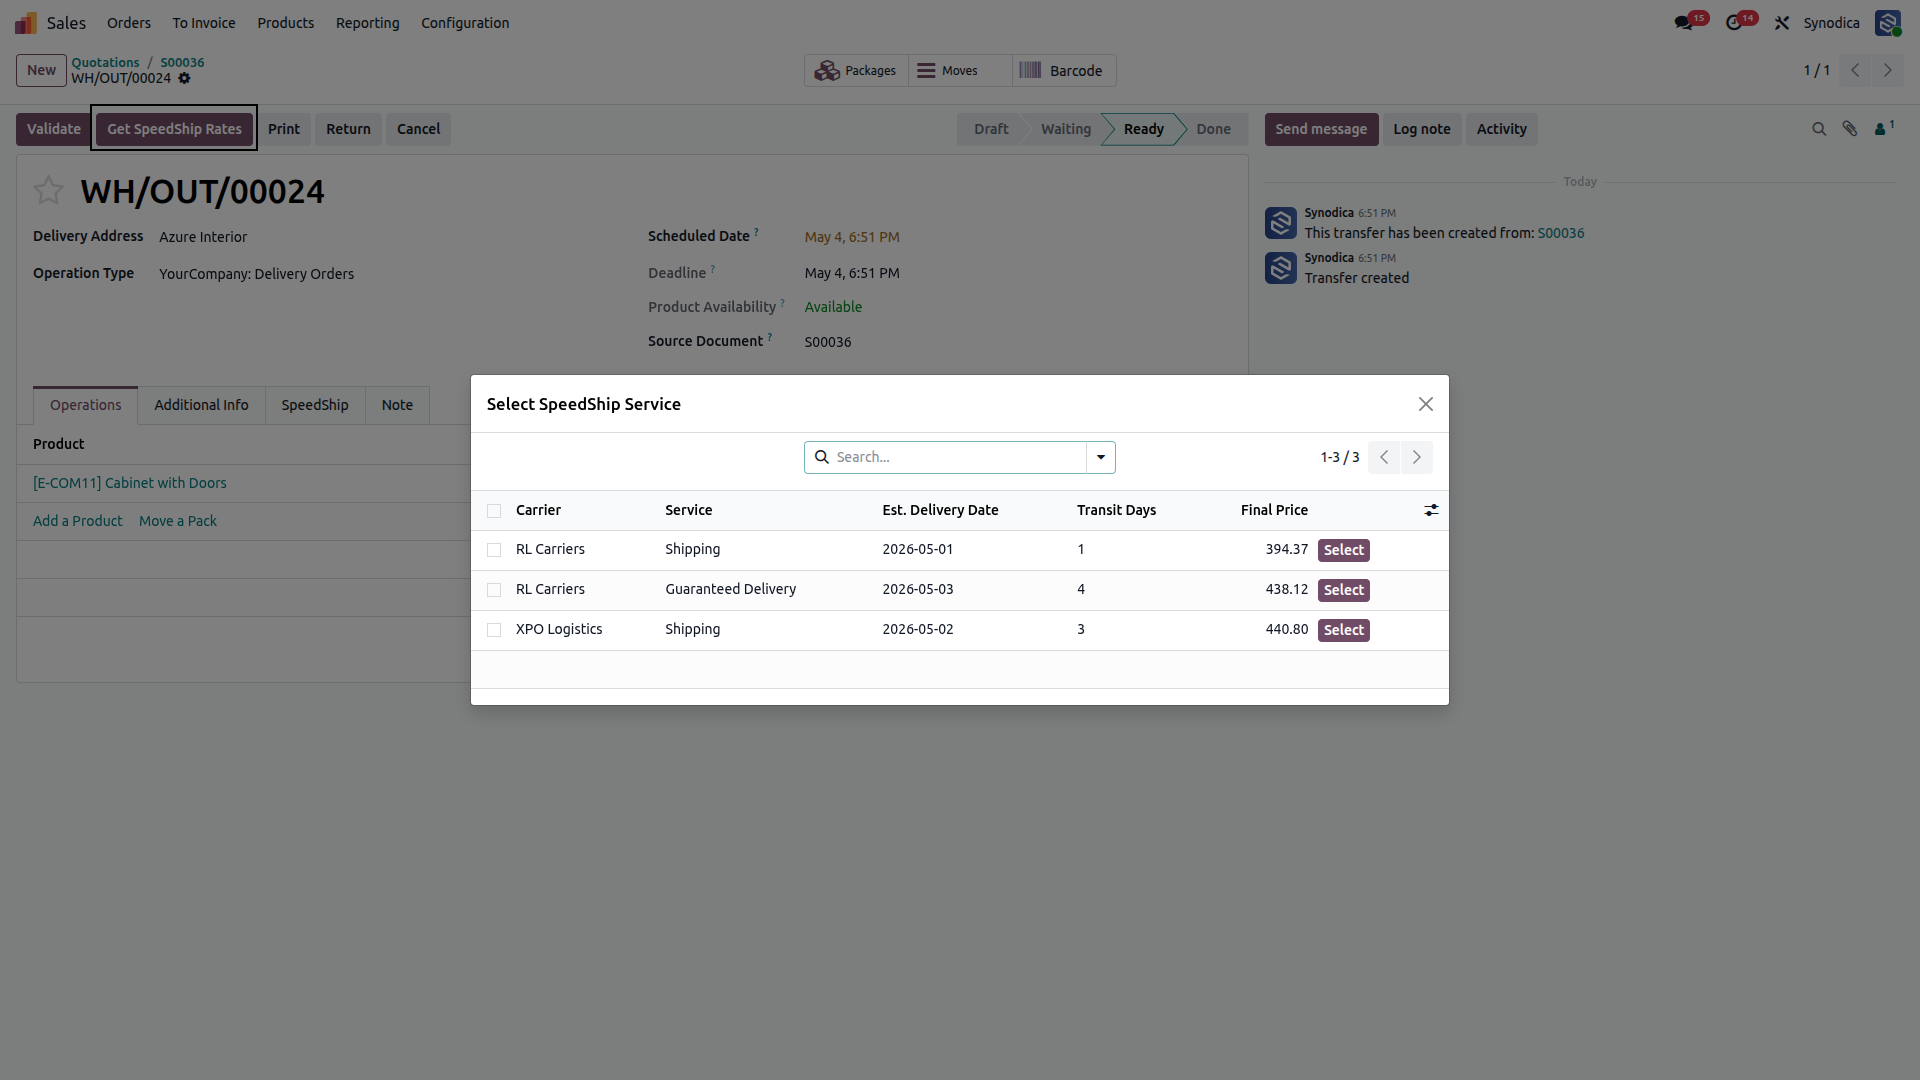The image size is (1920, 1080).
Task: Open the Synodica user avatar menu
Action: 1887,23
